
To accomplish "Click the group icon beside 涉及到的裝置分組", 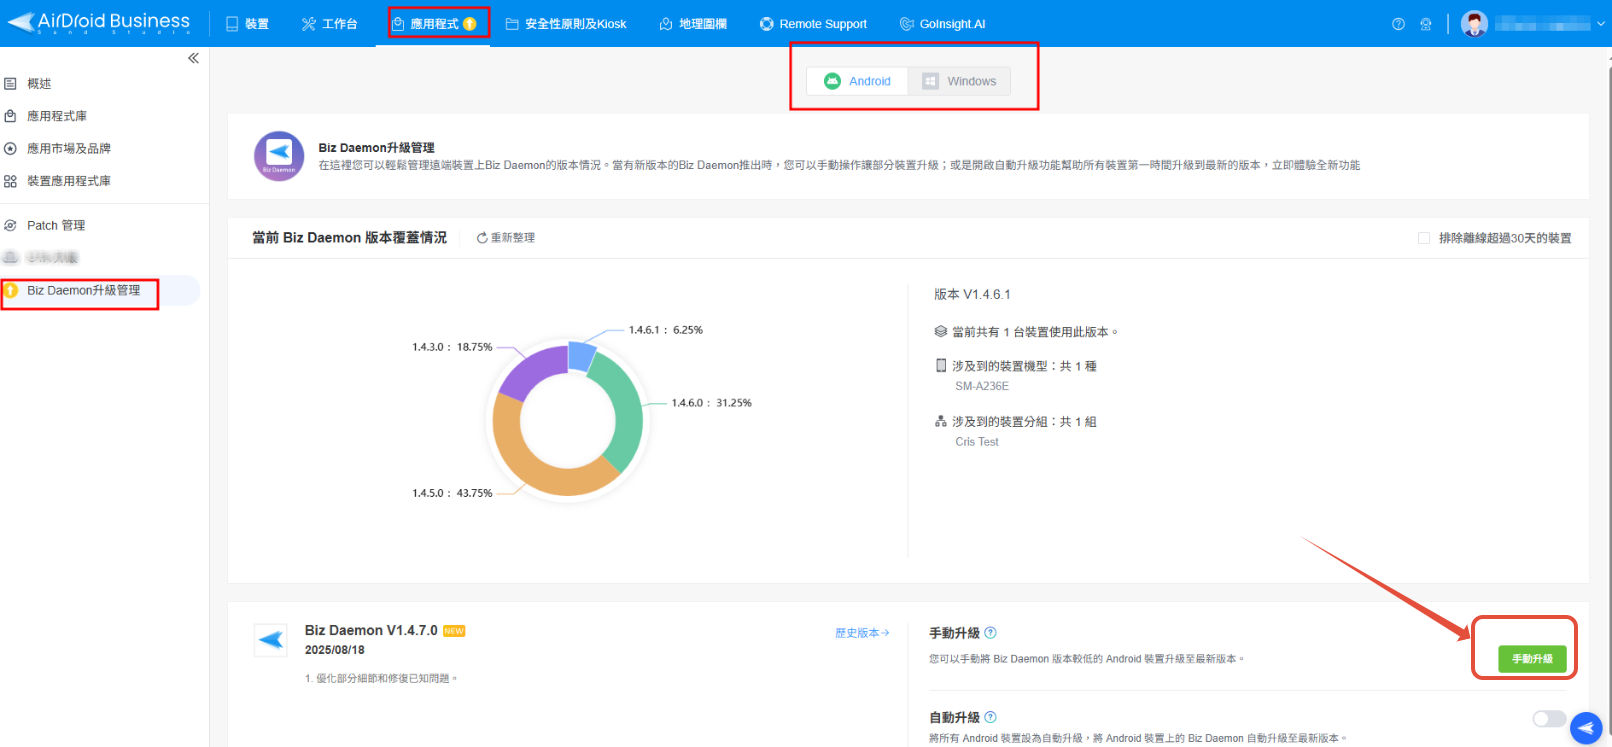I will (941, 421).
